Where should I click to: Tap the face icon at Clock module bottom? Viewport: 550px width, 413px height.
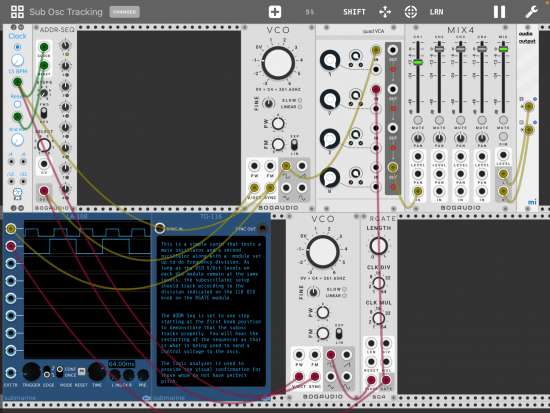click(17, 193)
